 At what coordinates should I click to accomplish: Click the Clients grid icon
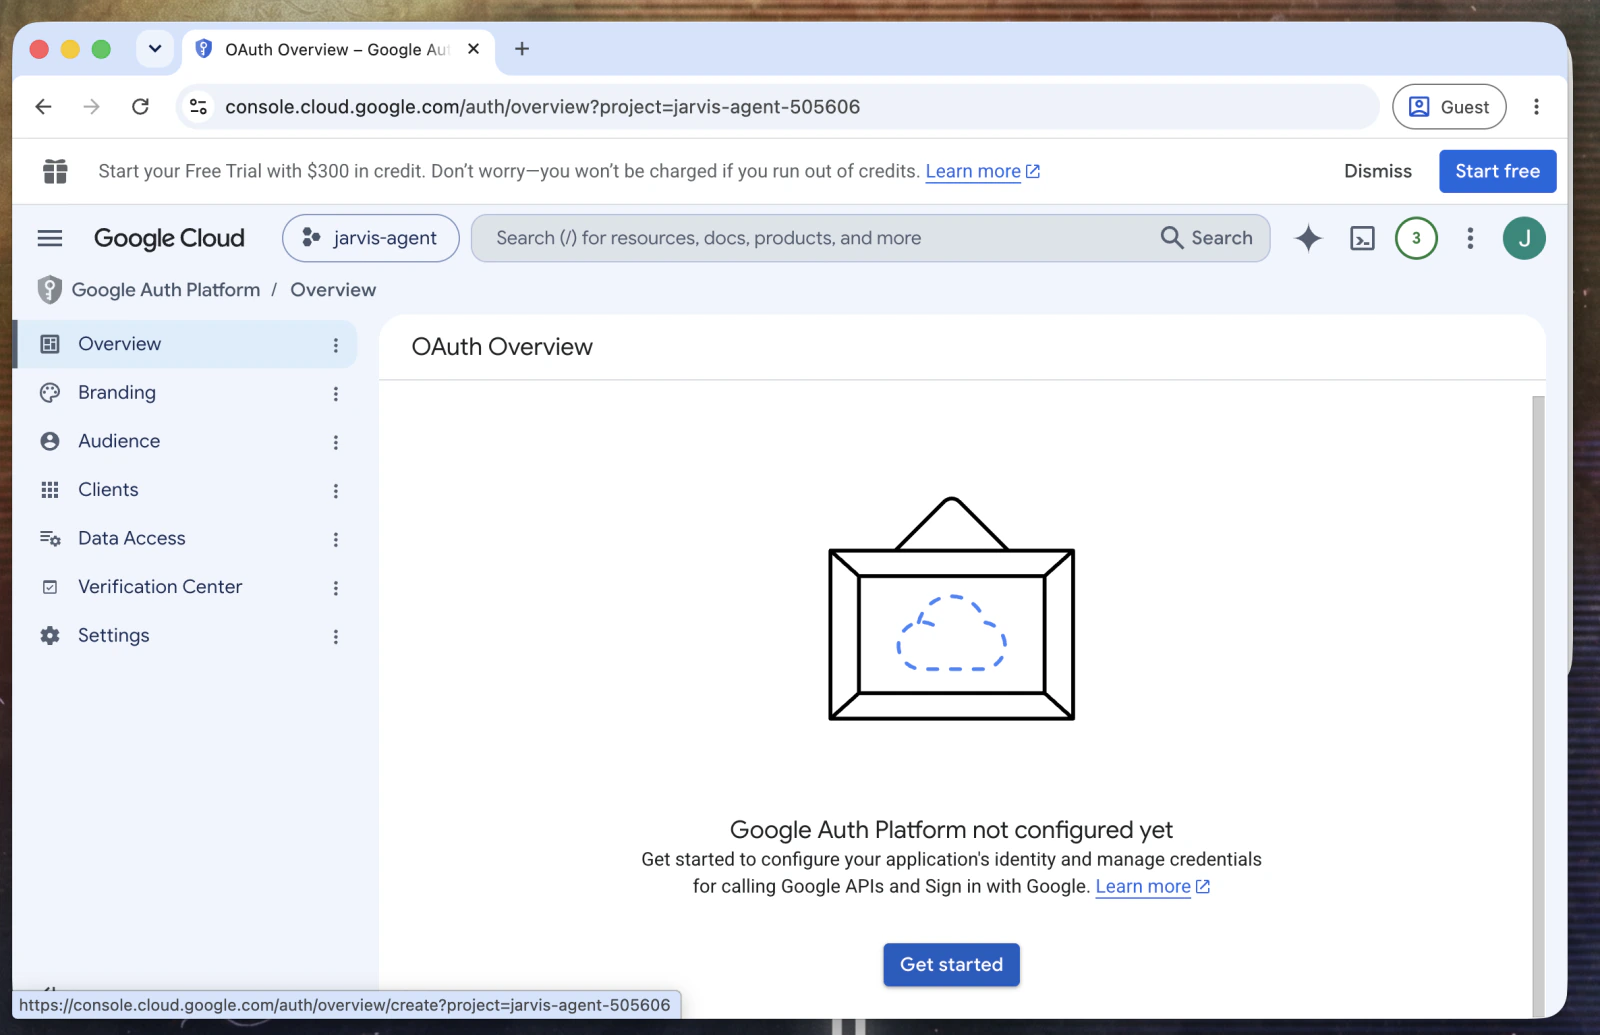pyautogui.click(x=50, y=490)
